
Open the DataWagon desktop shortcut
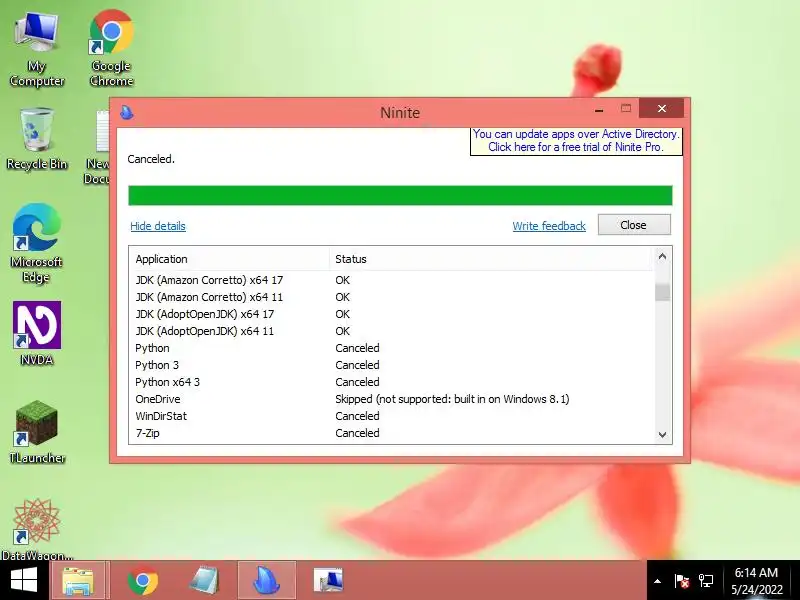pos(37,530)
